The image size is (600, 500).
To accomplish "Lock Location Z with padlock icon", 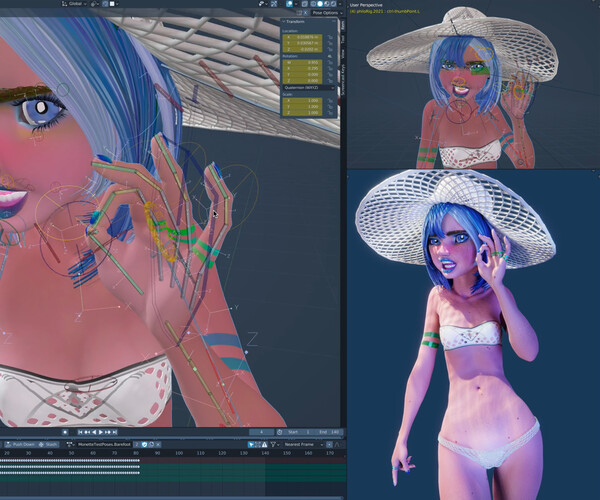I will click(x=330, y=49).
